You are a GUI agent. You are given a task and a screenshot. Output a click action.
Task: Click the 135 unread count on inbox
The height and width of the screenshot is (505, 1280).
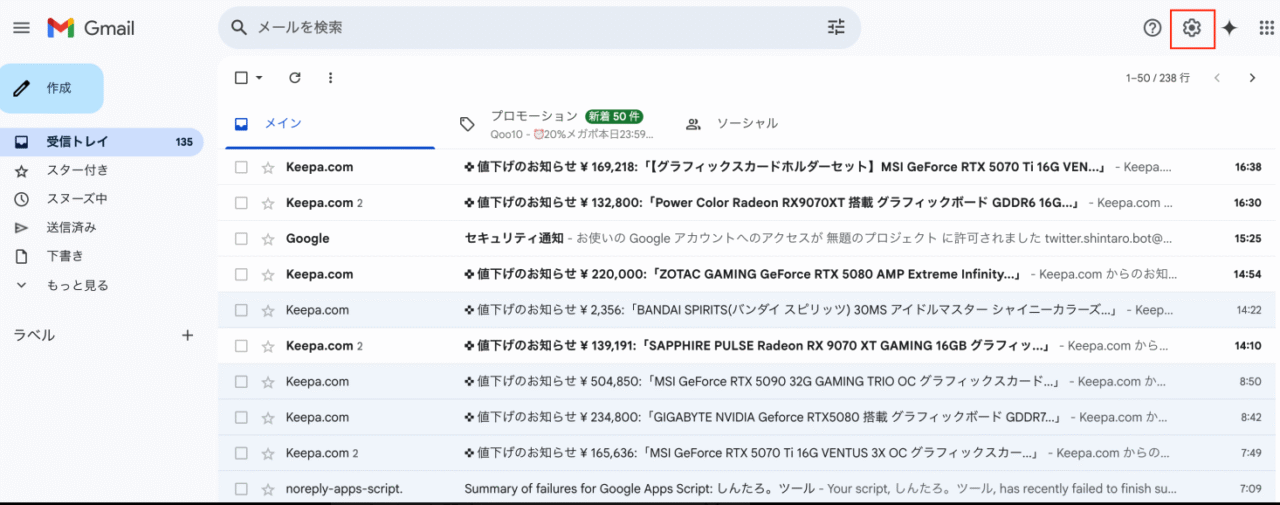point(184,142)
